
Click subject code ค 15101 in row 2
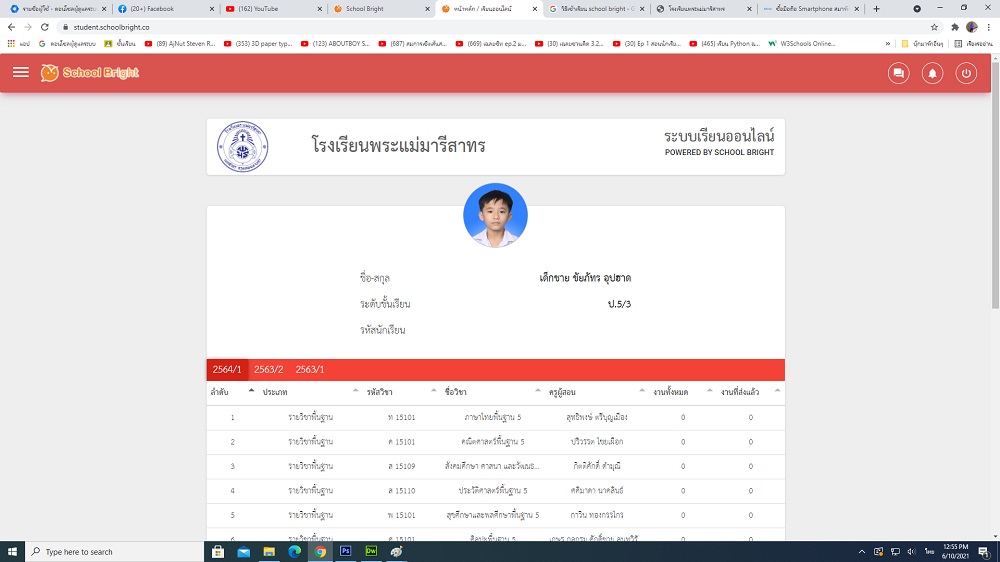pyautogui.click(x=401, y=441)
